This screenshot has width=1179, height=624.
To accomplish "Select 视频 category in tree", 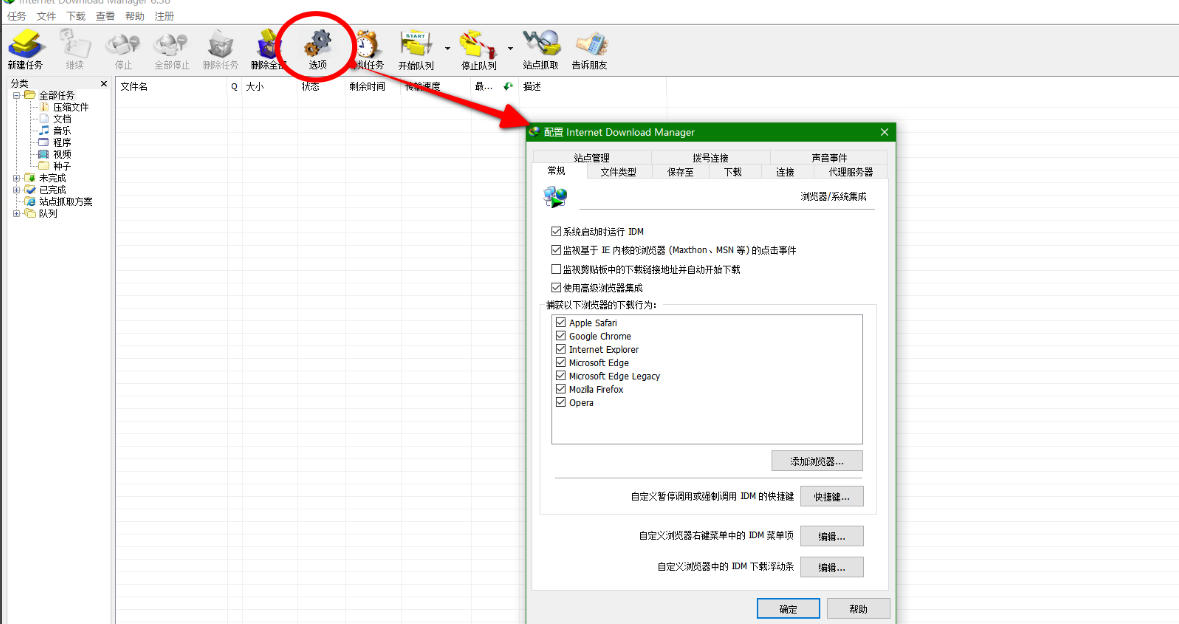I will click(62, 154).
